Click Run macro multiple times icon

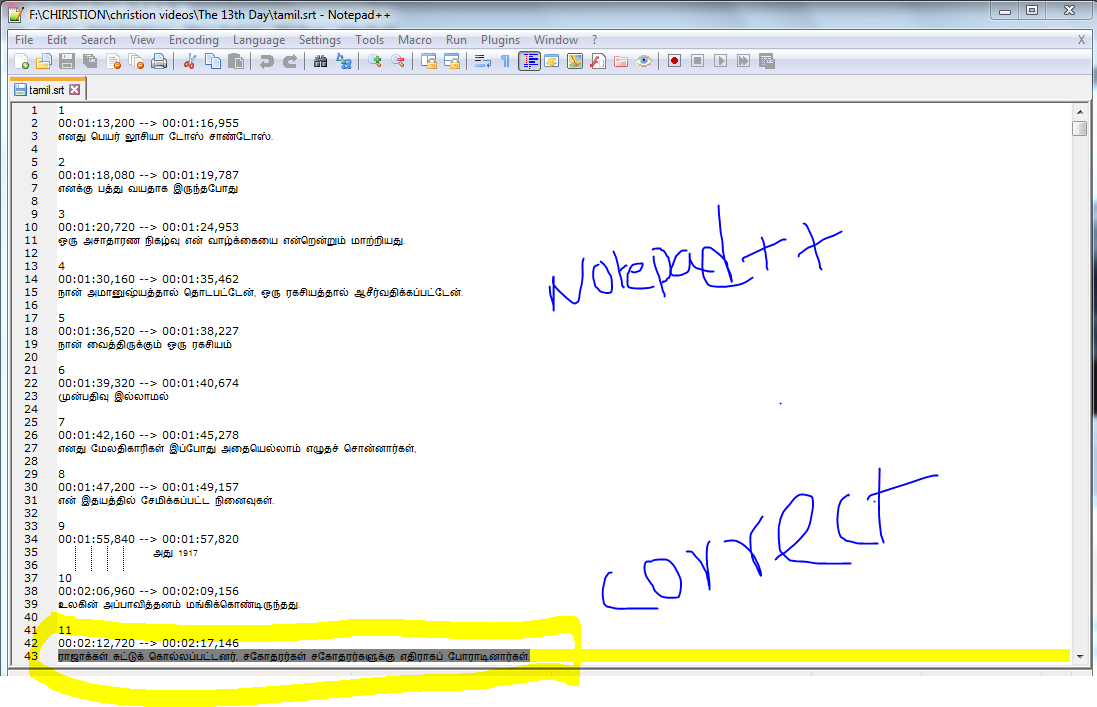tap(744, 62)
